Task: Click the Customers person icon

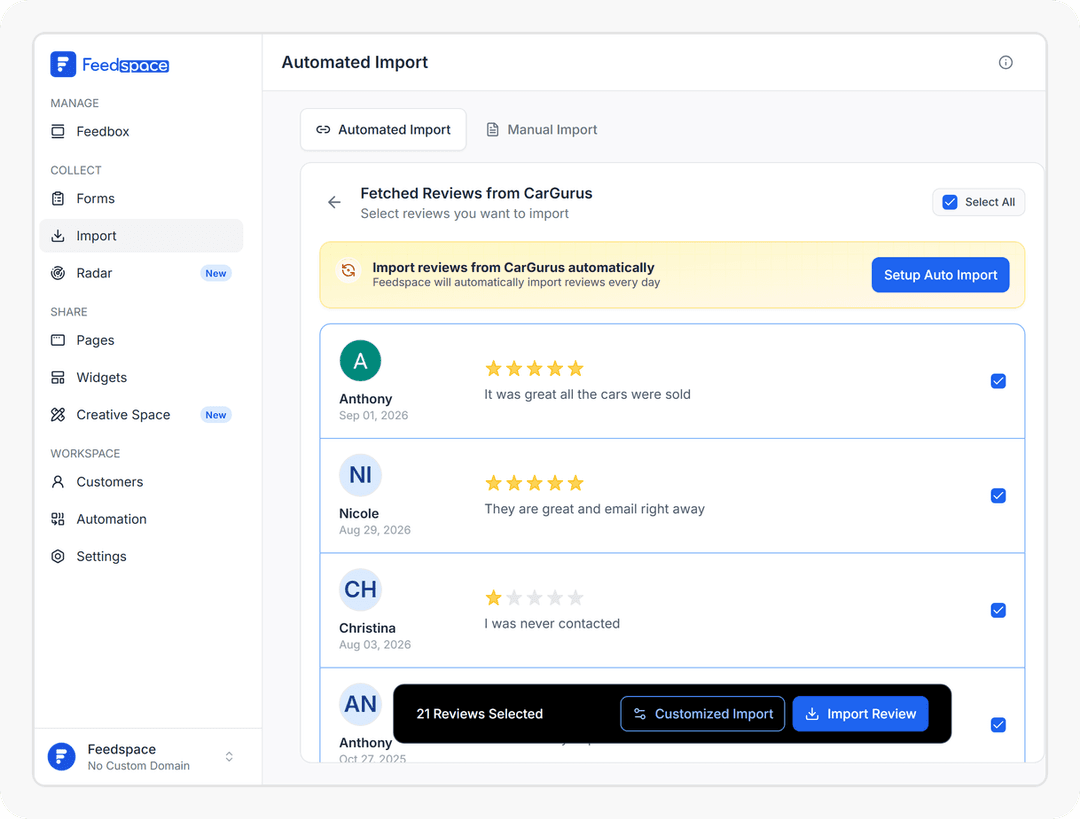Action: [58, 482]
